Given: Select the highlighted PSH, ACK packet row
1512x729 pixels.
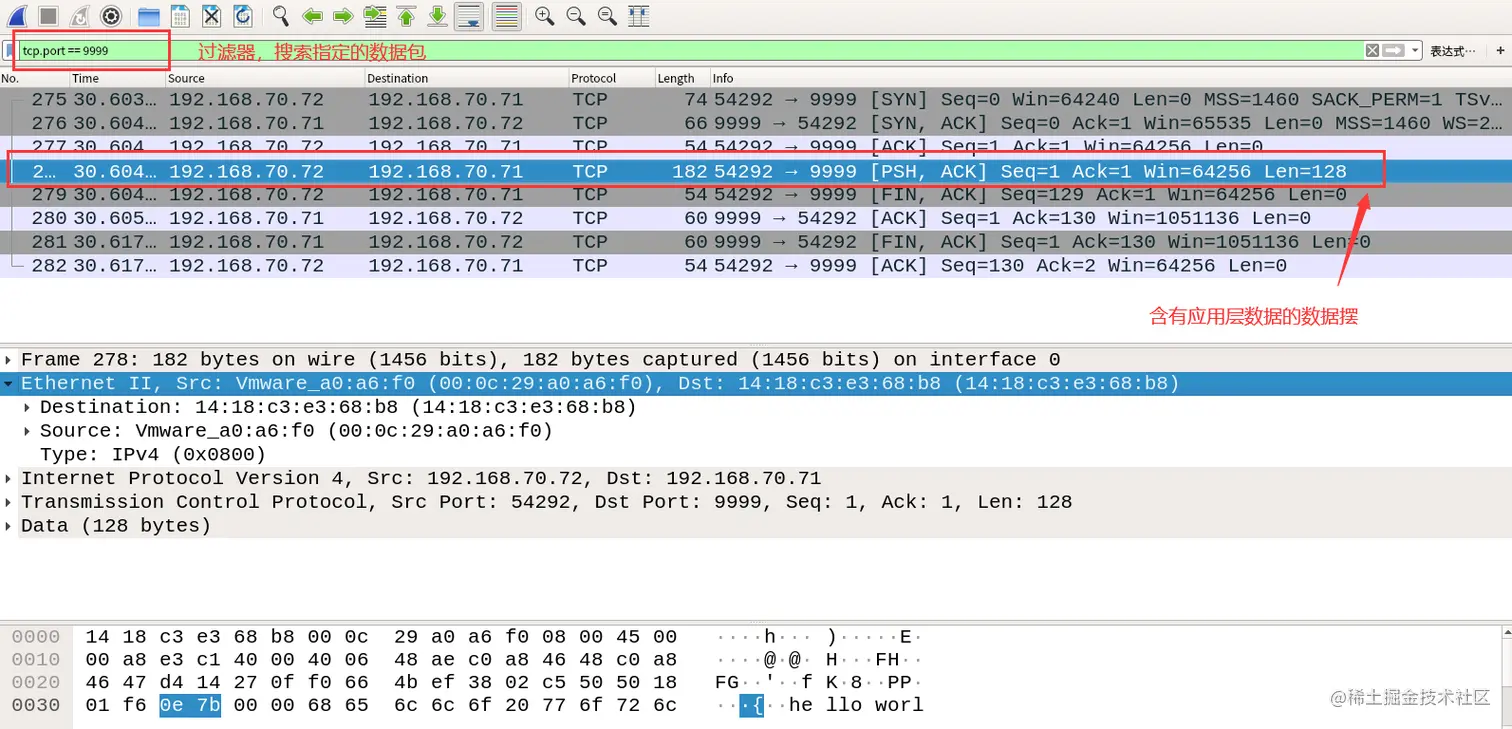Looking at the screenshot, I should point(756,171).
